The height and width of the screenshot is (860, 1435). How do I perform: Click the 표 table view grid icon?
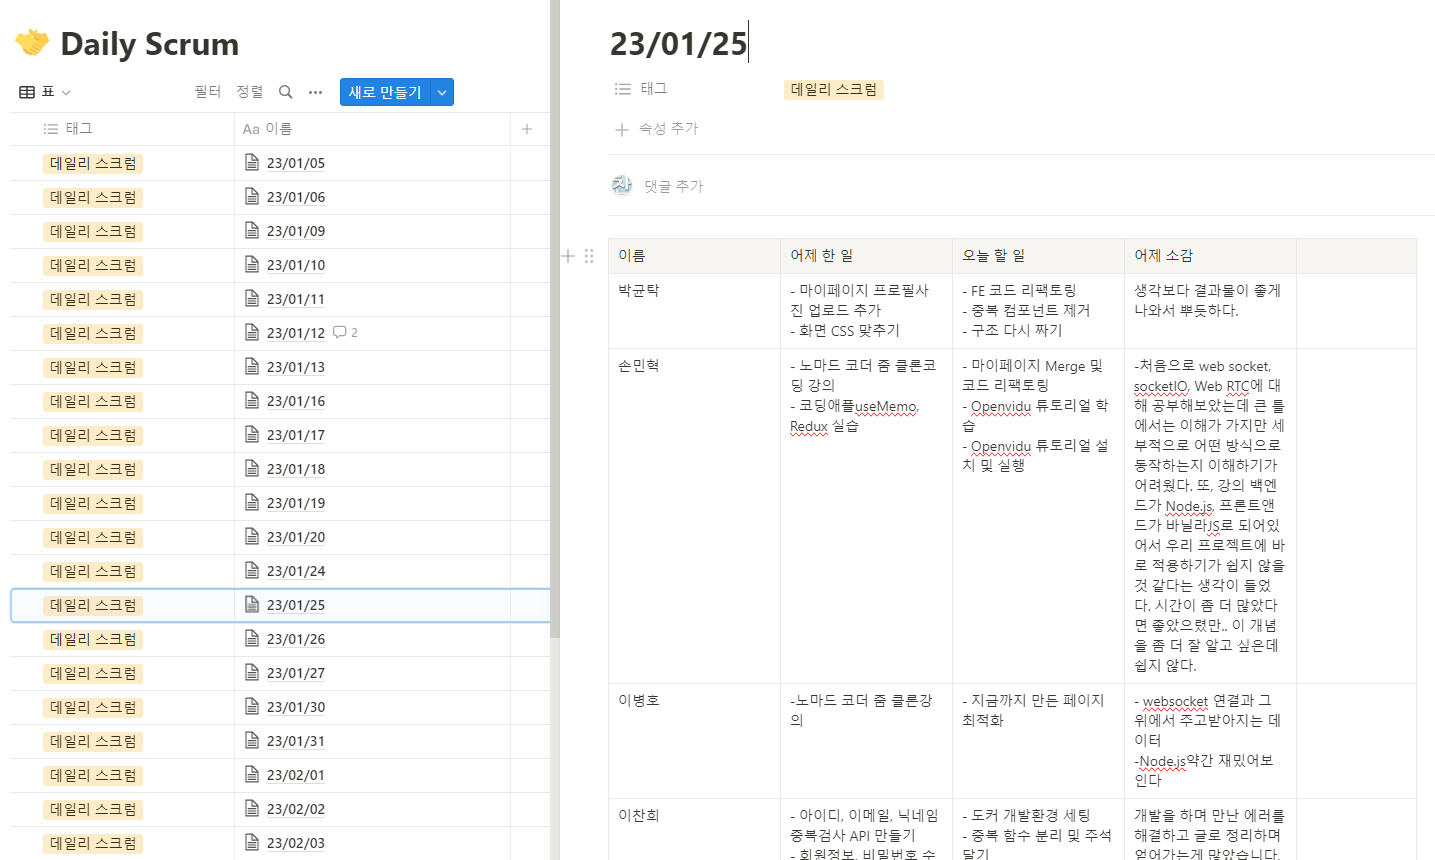(25, 91)
